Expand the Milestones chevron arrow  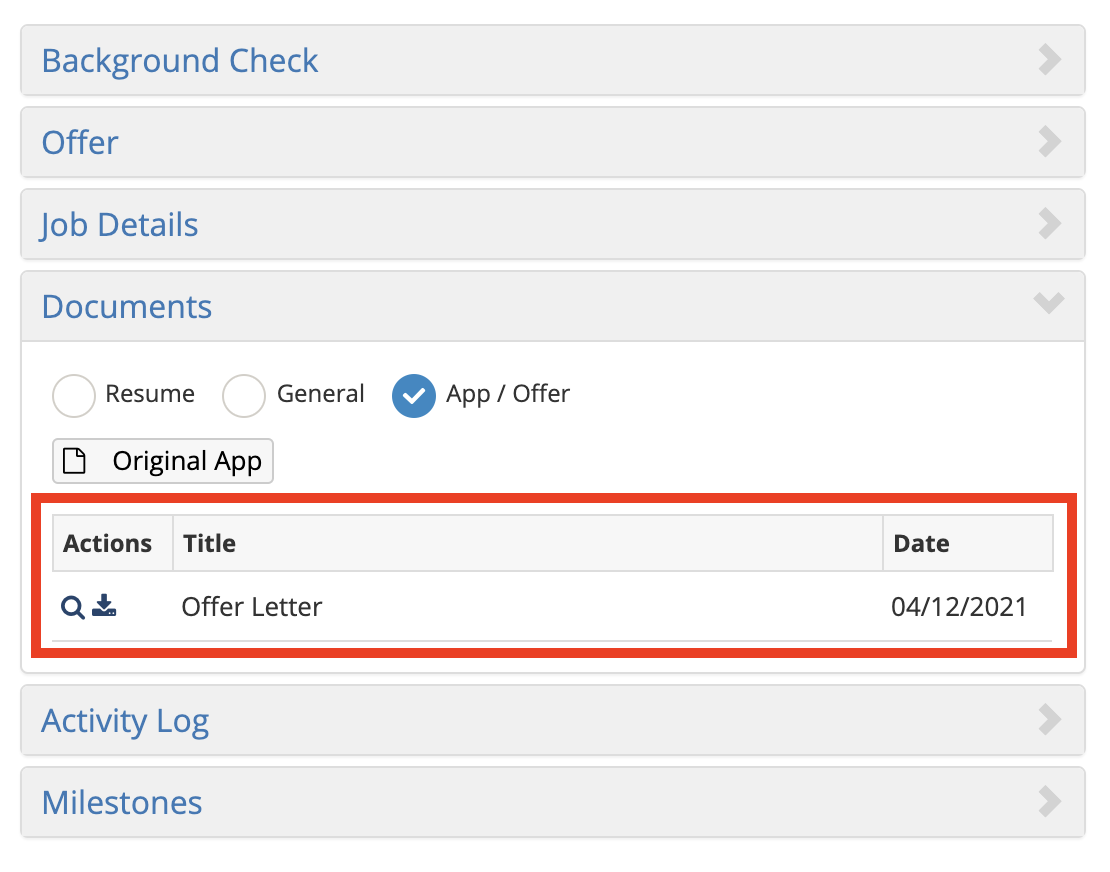pyautogui.click(x=1049, y=801)
